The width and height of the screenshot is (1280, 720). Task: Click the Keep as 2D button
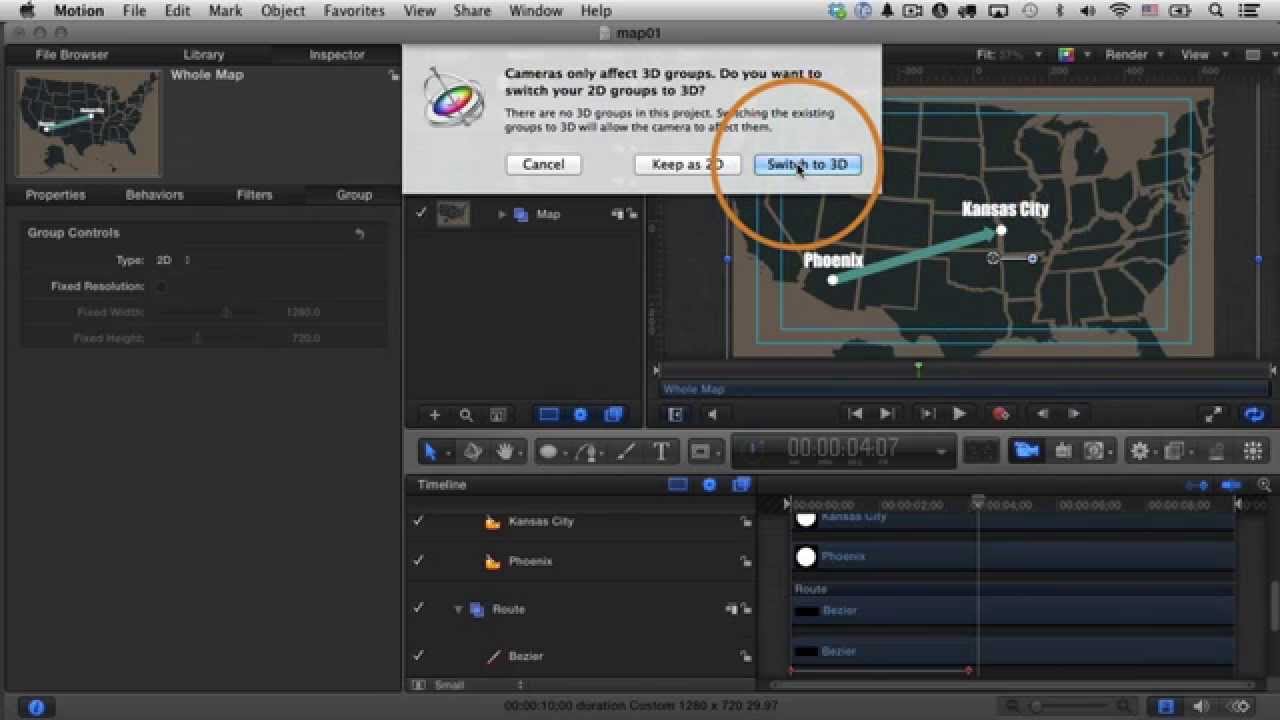(687, 164)
